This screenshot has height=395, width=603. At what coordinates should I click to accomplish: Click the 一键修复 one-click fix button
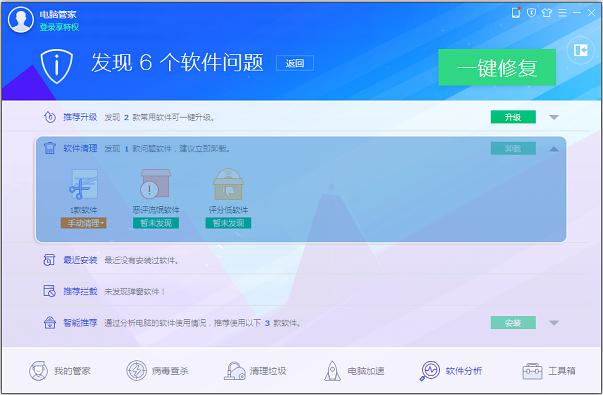[x=497, y=67]
